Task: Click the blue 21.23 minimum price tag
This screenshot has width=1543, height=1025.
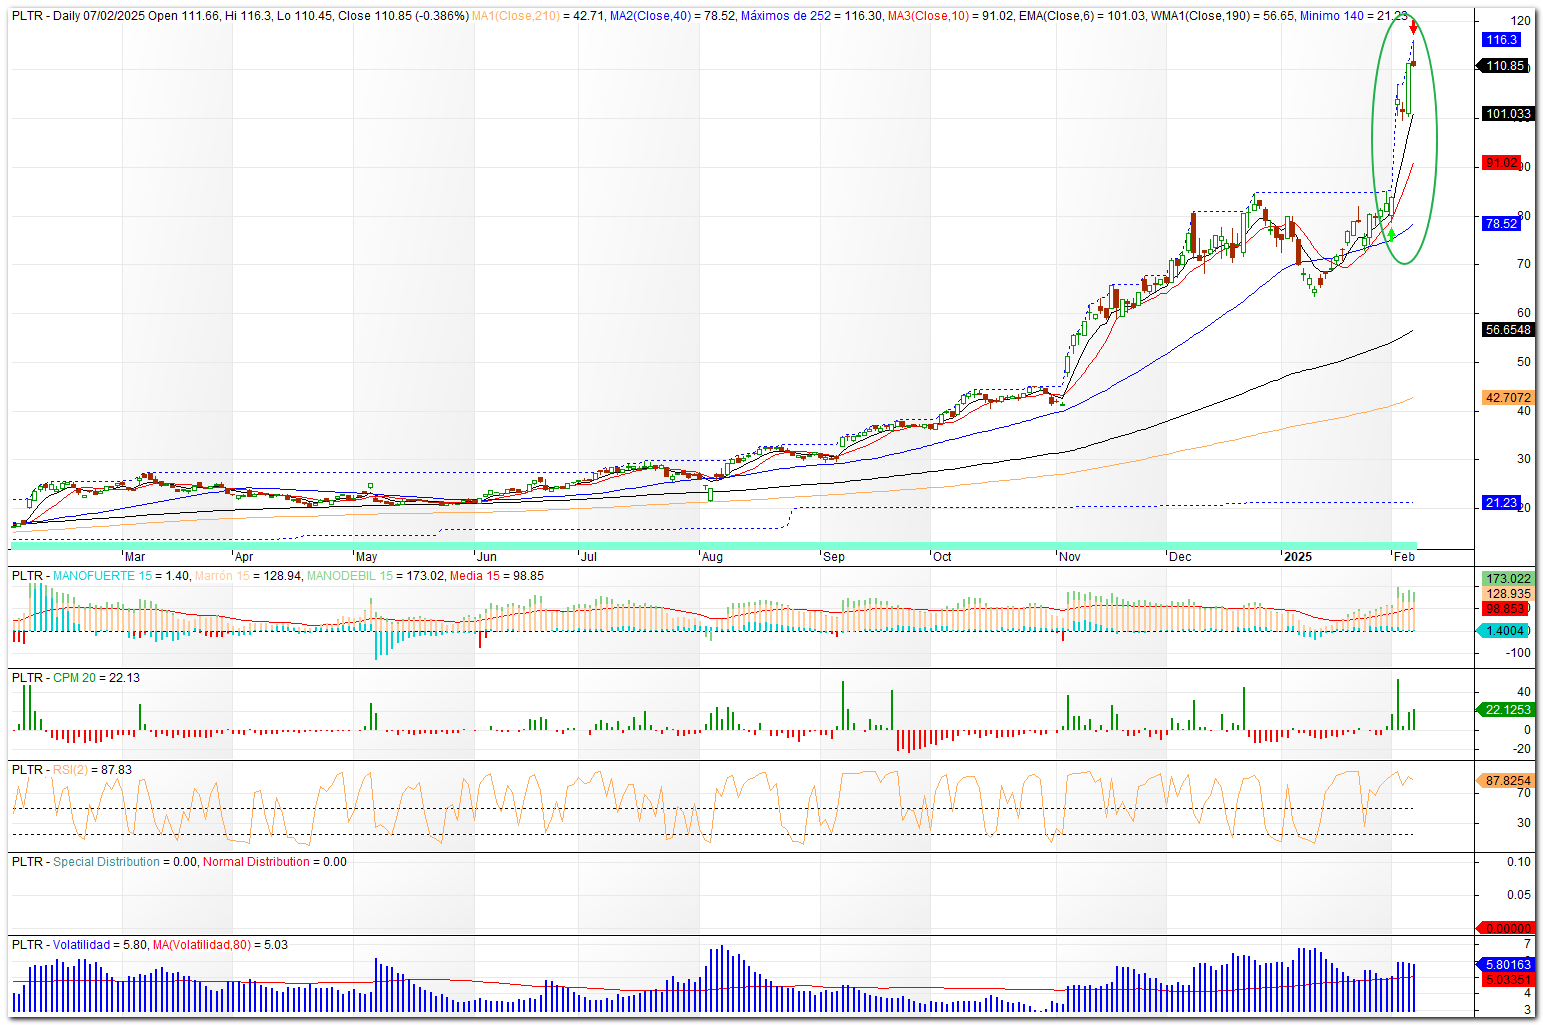Action: (x=1501, y=503)
